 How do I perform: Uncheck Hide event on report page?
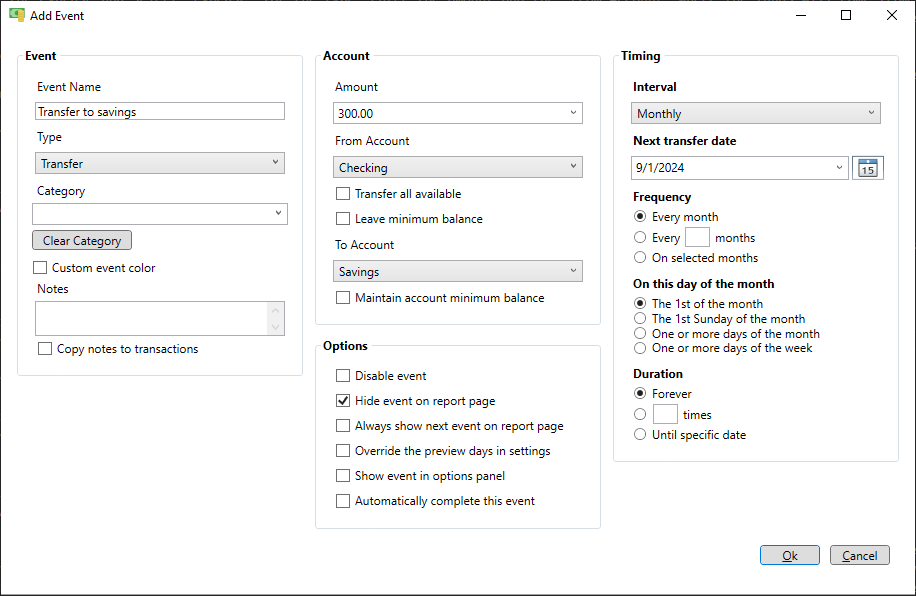pos(343,400)
